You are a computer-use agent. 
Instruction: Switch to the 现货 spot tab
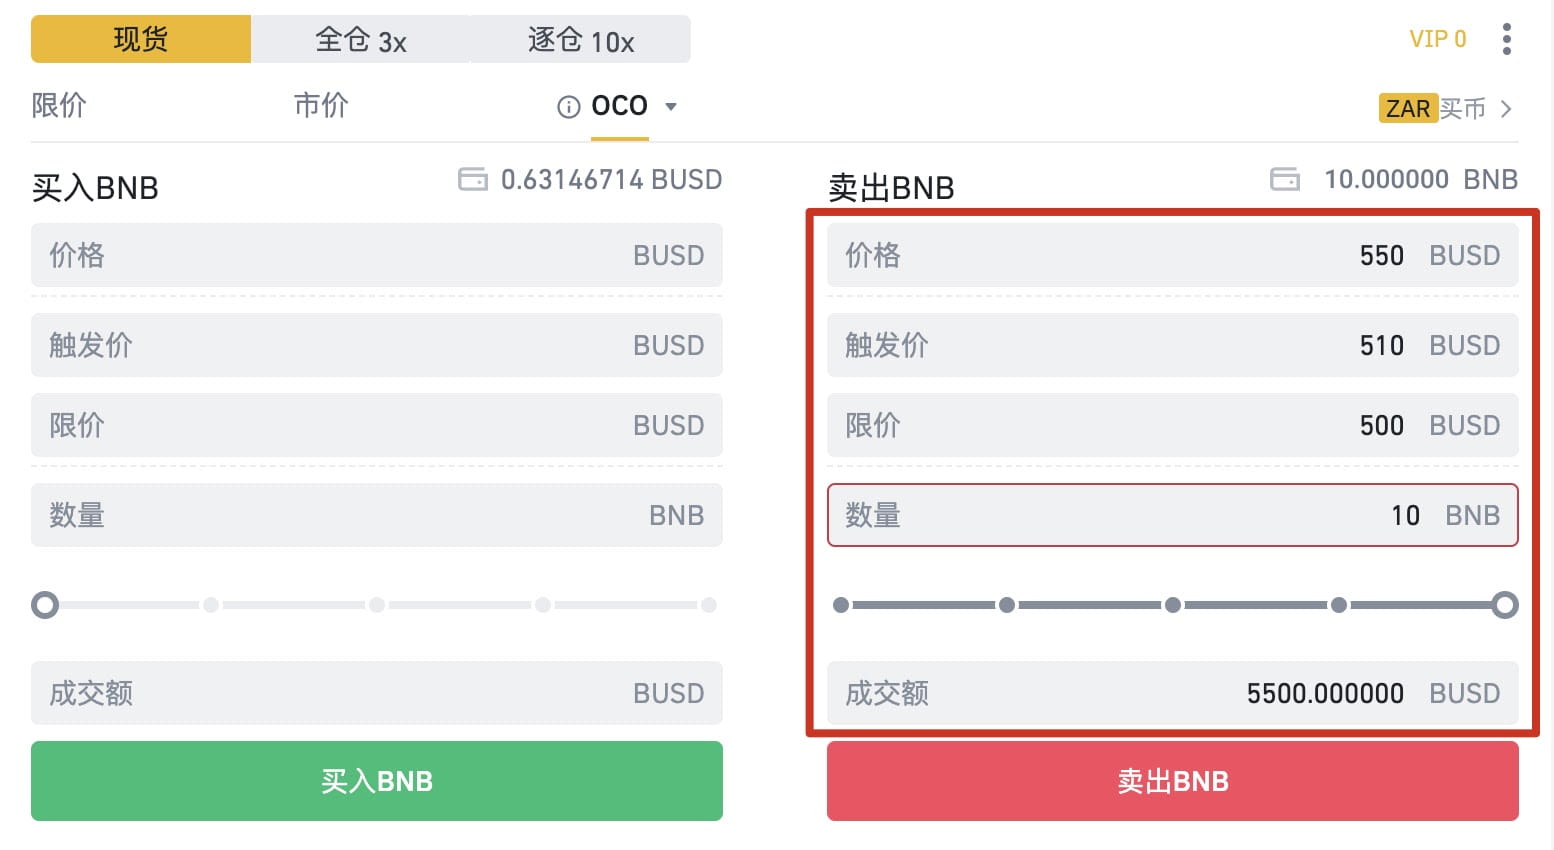(x=141, y=39)
